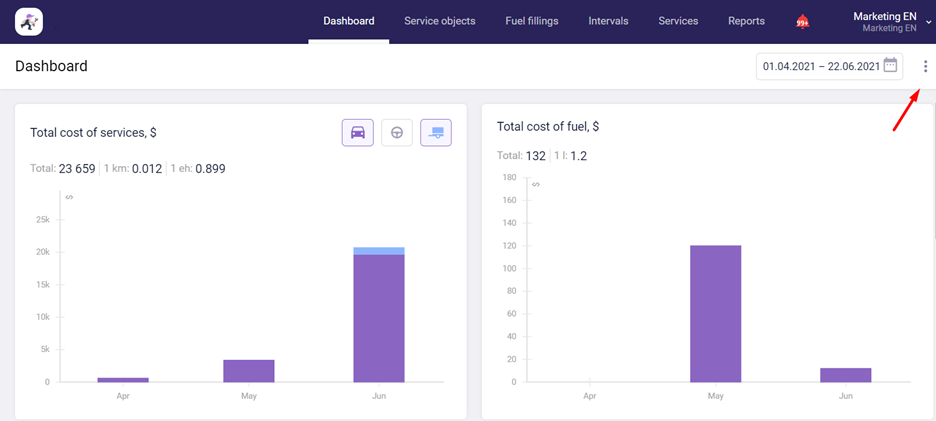Open the date range 01.04.2021 – 22.06.2021 picker
Viewport: 936px width, 421px height.
(820, 66)
